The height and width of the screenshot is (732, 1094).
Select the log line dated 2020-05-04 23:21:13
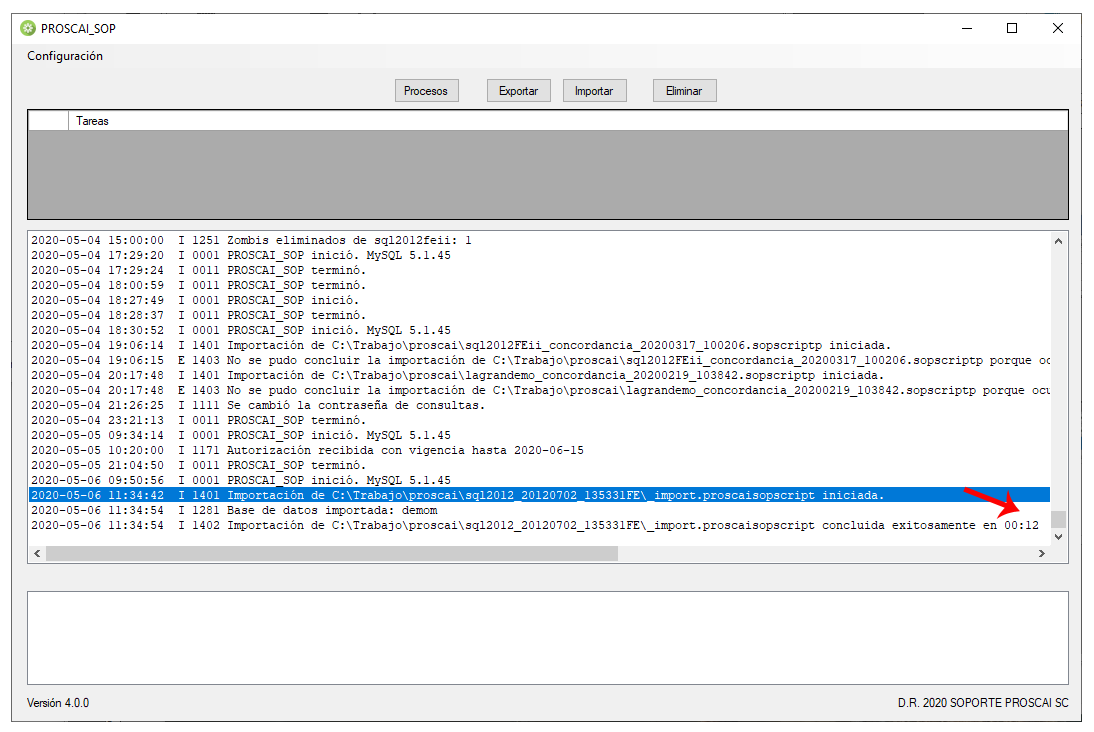point(539,420)
